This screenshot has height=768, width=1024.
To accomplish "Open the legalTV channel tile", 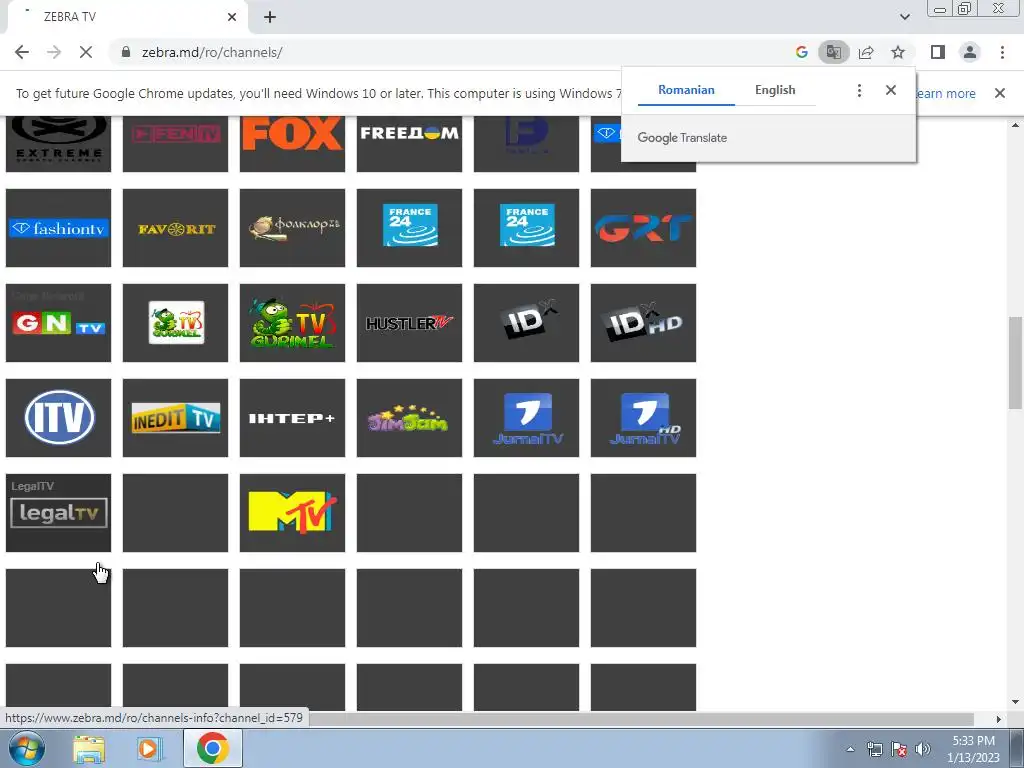I will (x=58, y=513).
